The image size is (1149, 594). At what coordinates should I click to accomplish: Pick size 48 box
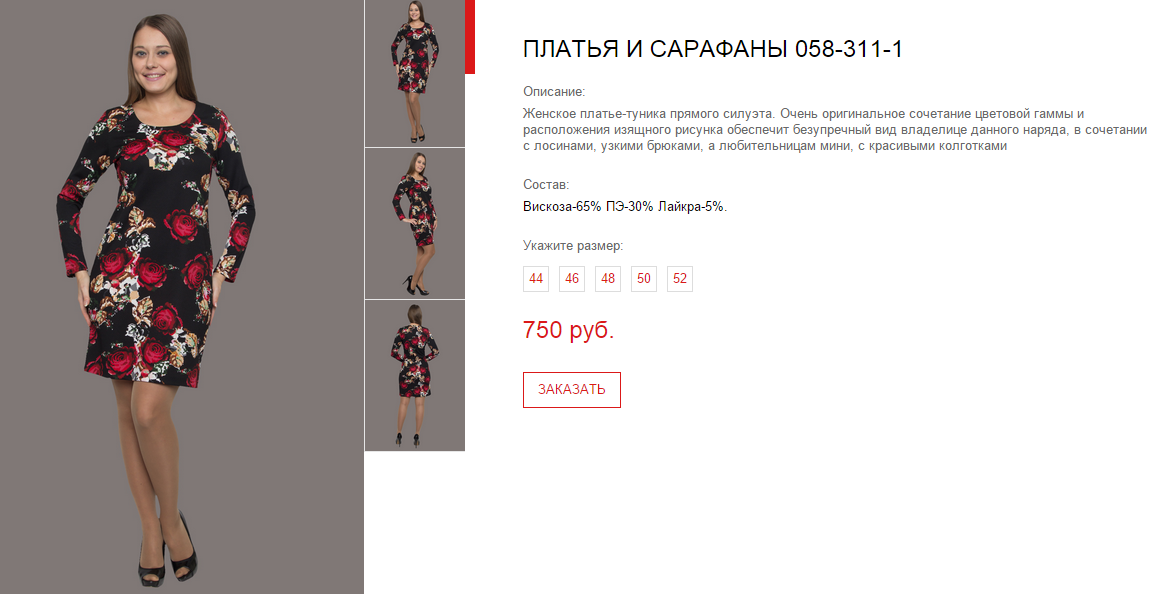point(607,279)
